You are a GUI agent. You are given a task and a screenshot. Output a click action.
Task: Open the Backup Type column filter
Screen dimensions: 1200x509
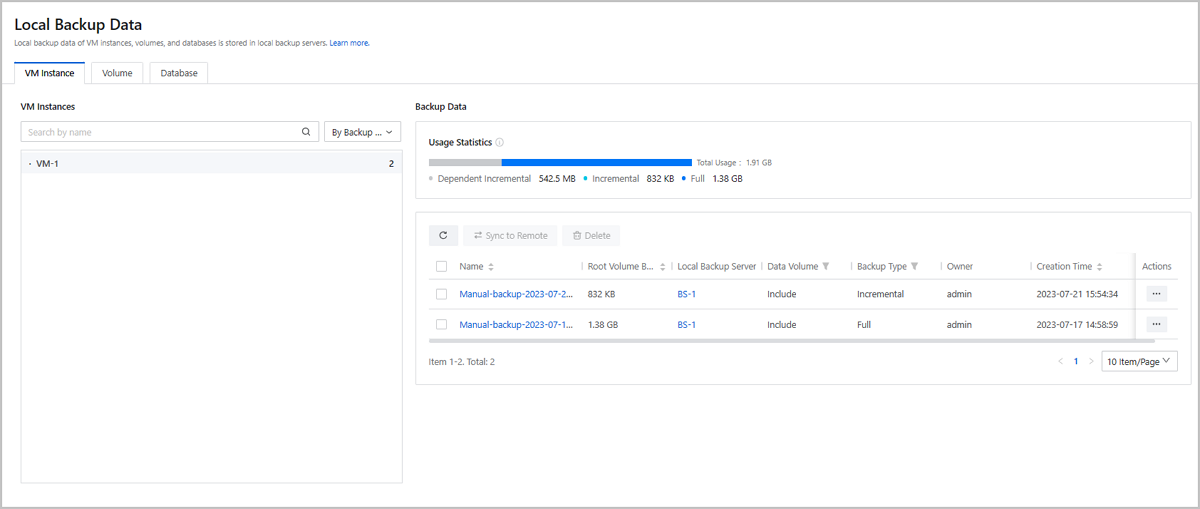click(x=915, y=267)
